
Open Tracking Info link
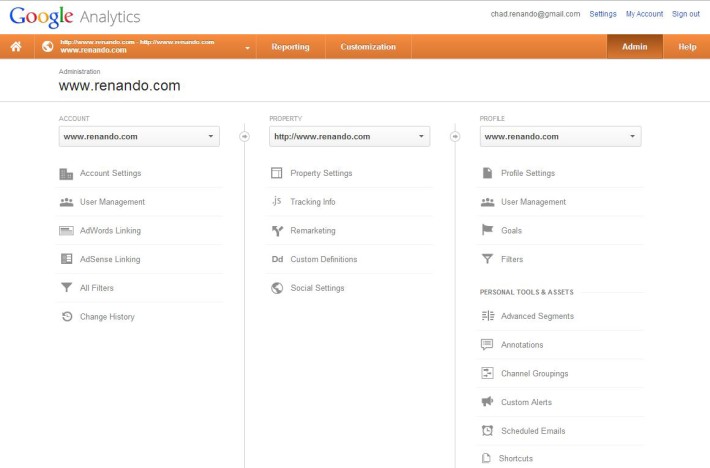(x=313, y=202)
